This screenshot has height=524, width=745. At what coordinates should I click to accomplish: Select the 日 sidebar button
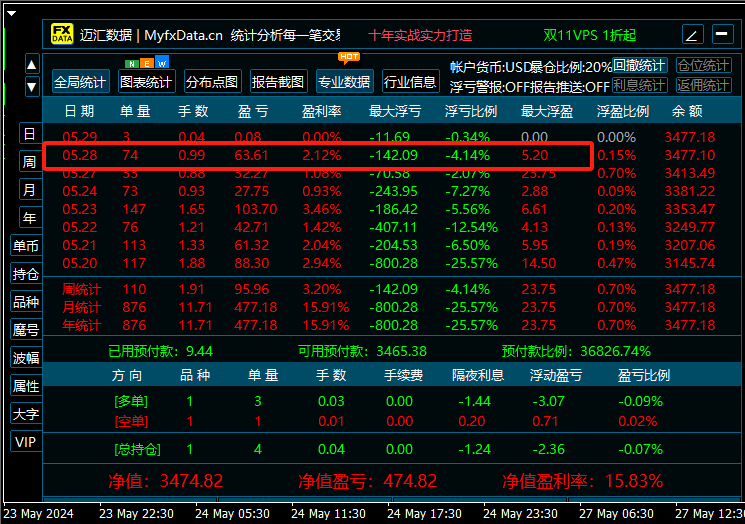coord(30,133)
